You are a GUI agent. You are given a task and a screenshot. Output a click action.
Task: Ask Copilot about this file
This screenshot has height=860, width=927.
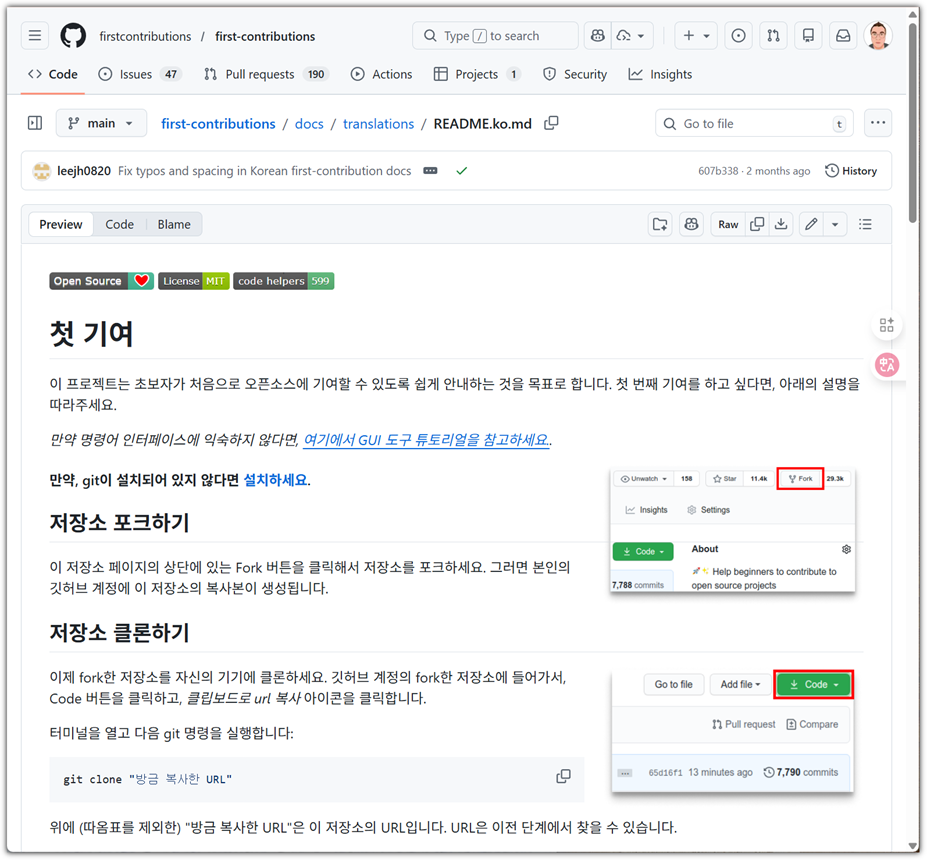[x=691, y=225]
